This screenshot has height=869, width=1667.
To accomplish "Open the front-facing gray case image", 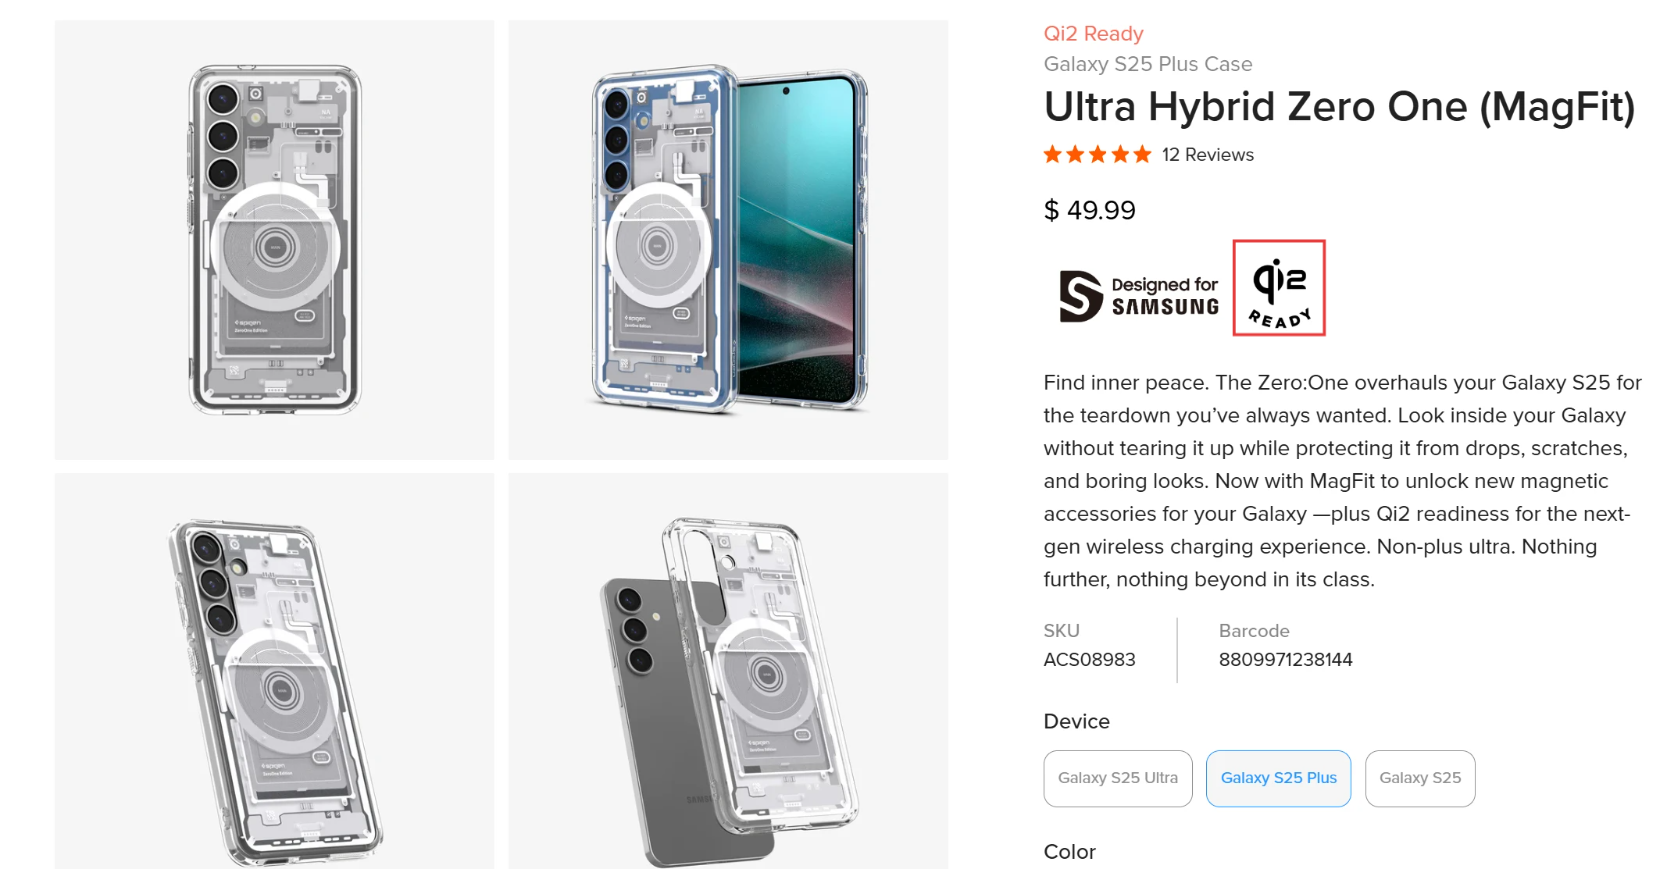I will (274, 240).
